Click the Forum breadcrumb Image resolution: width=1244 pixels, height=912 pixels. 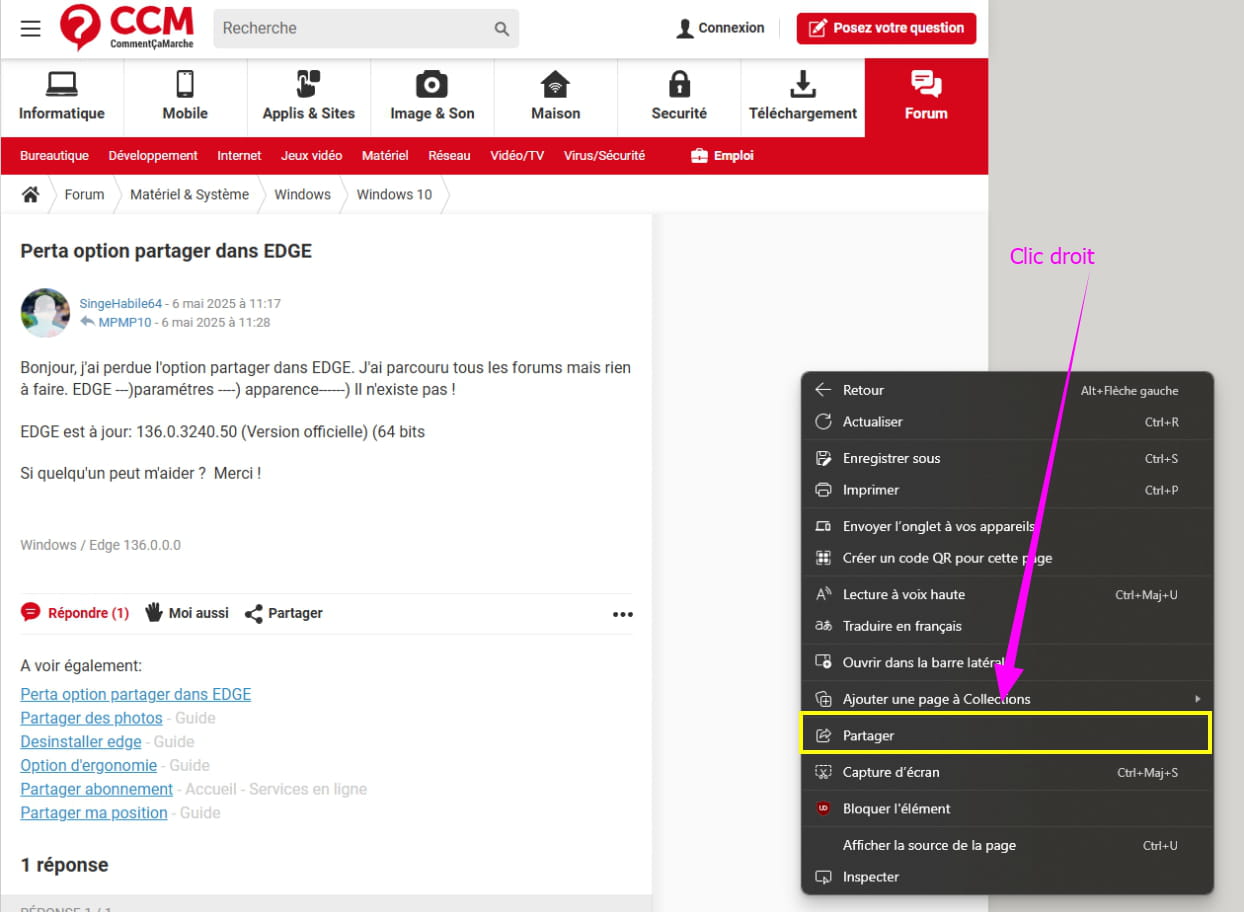click(84, 194)
